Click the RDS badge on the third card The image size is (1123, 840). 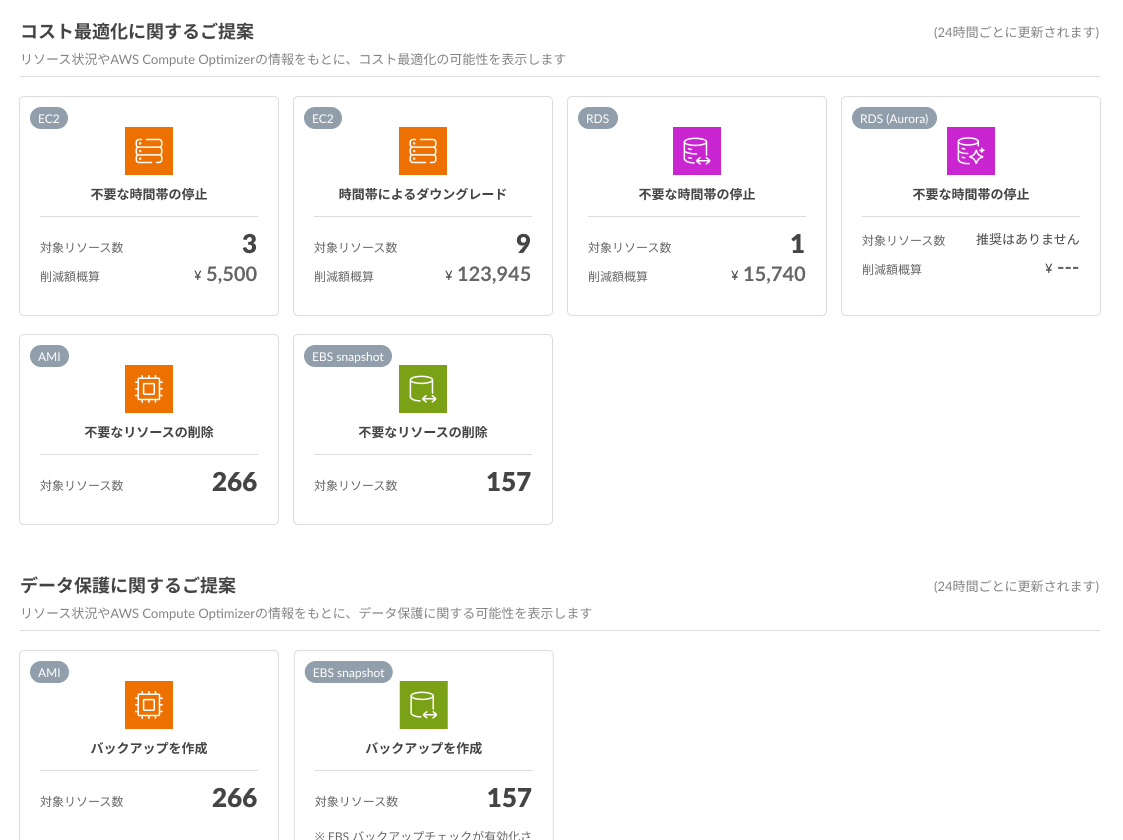point(597,118)
